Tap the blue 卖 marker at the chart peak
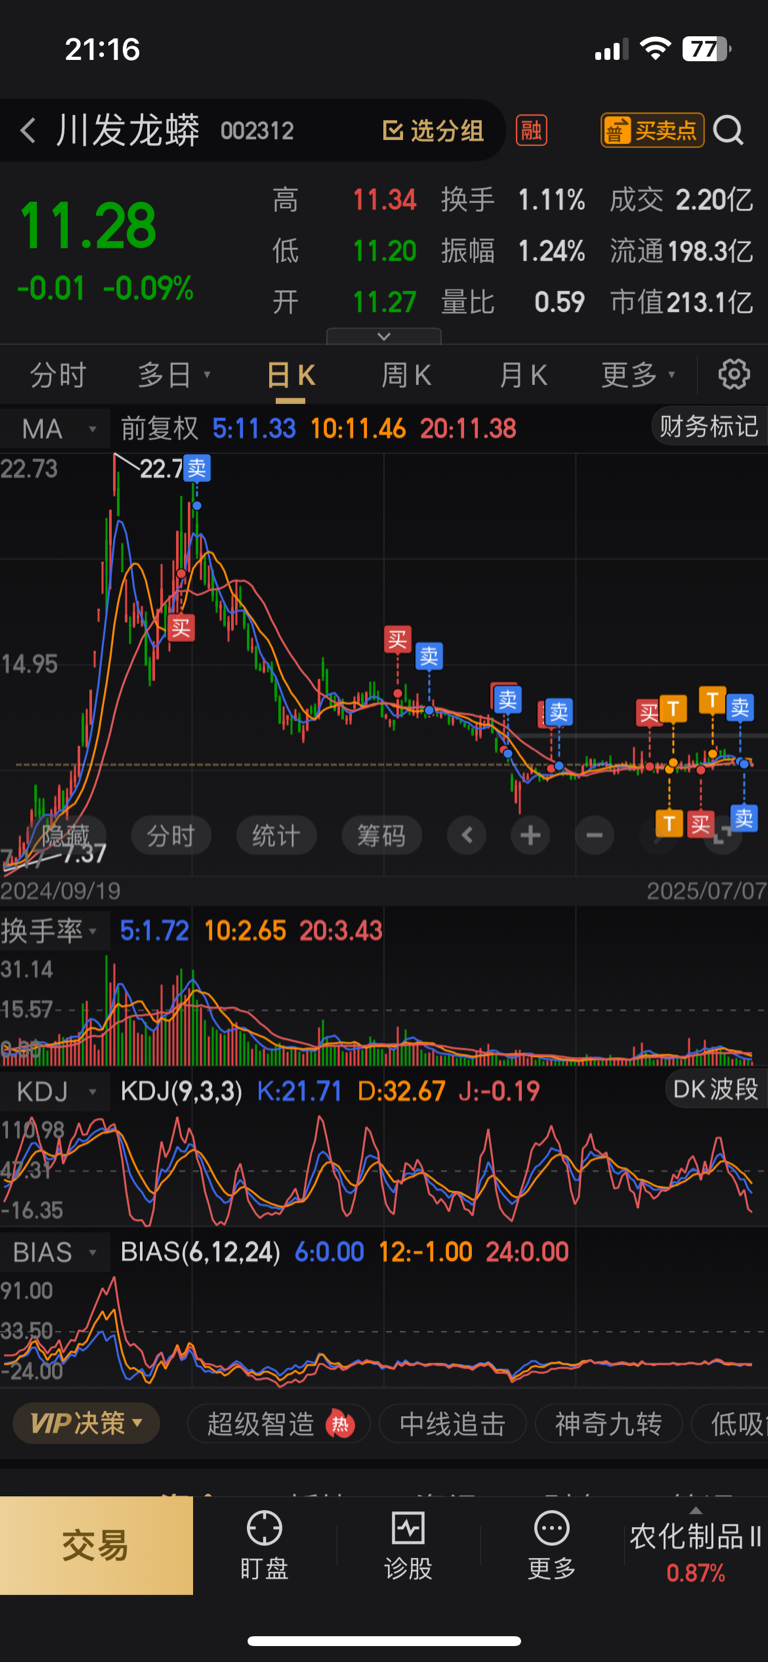The height and width of the screenshot is (1663, 768). [x=197, y=468]
